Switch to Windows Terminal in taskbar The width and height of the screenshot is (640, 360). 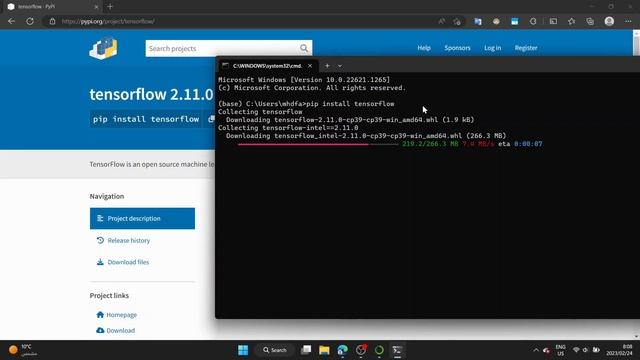coord(397,350)
